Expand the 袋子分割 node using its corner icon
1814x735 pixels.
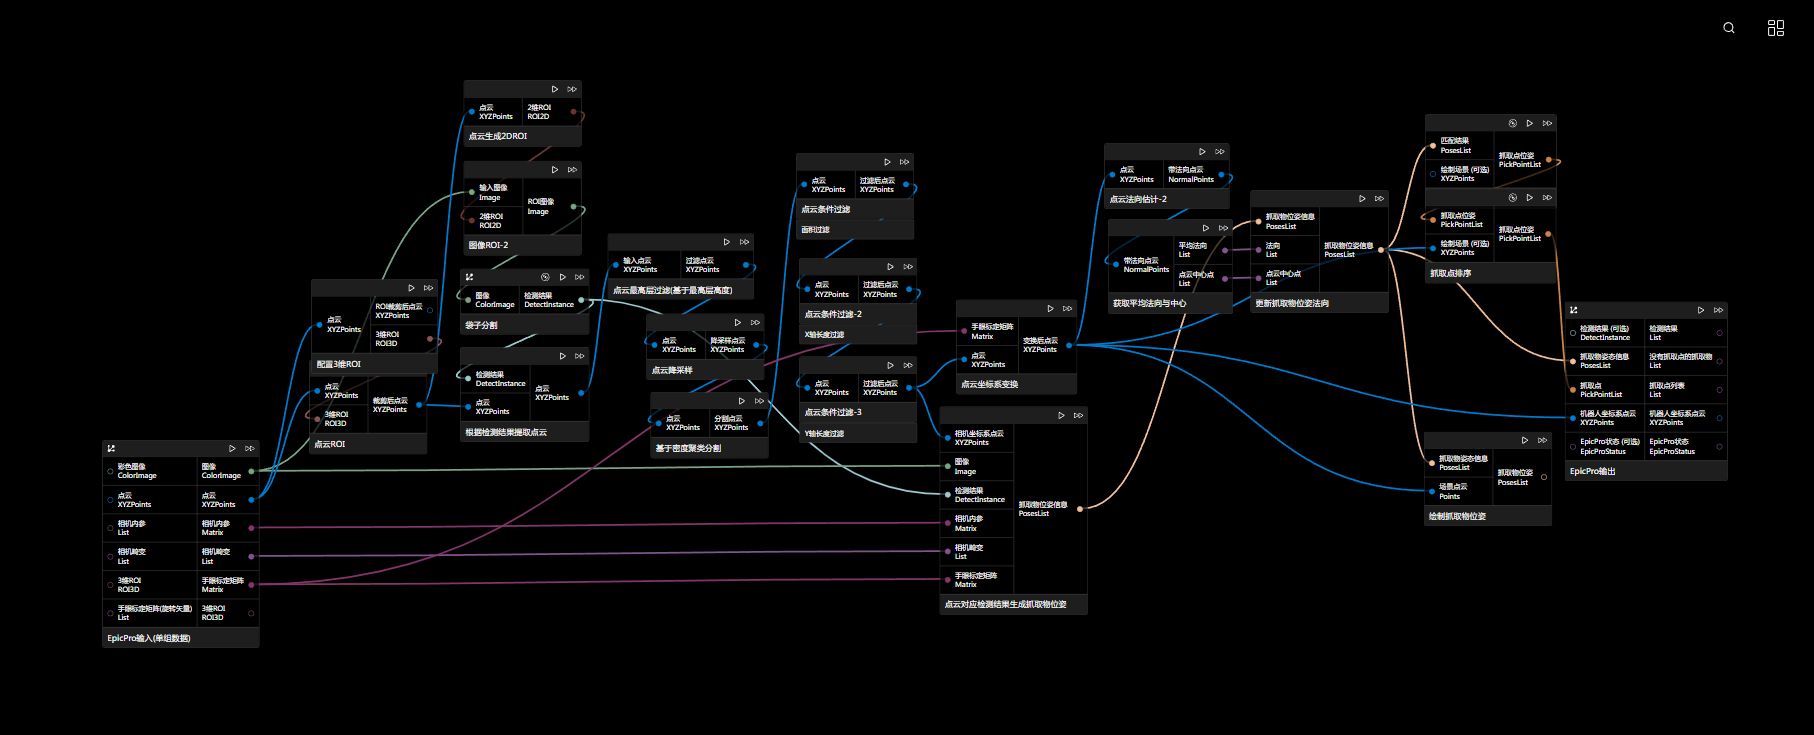pyautogui.click(x=469, y=277)
